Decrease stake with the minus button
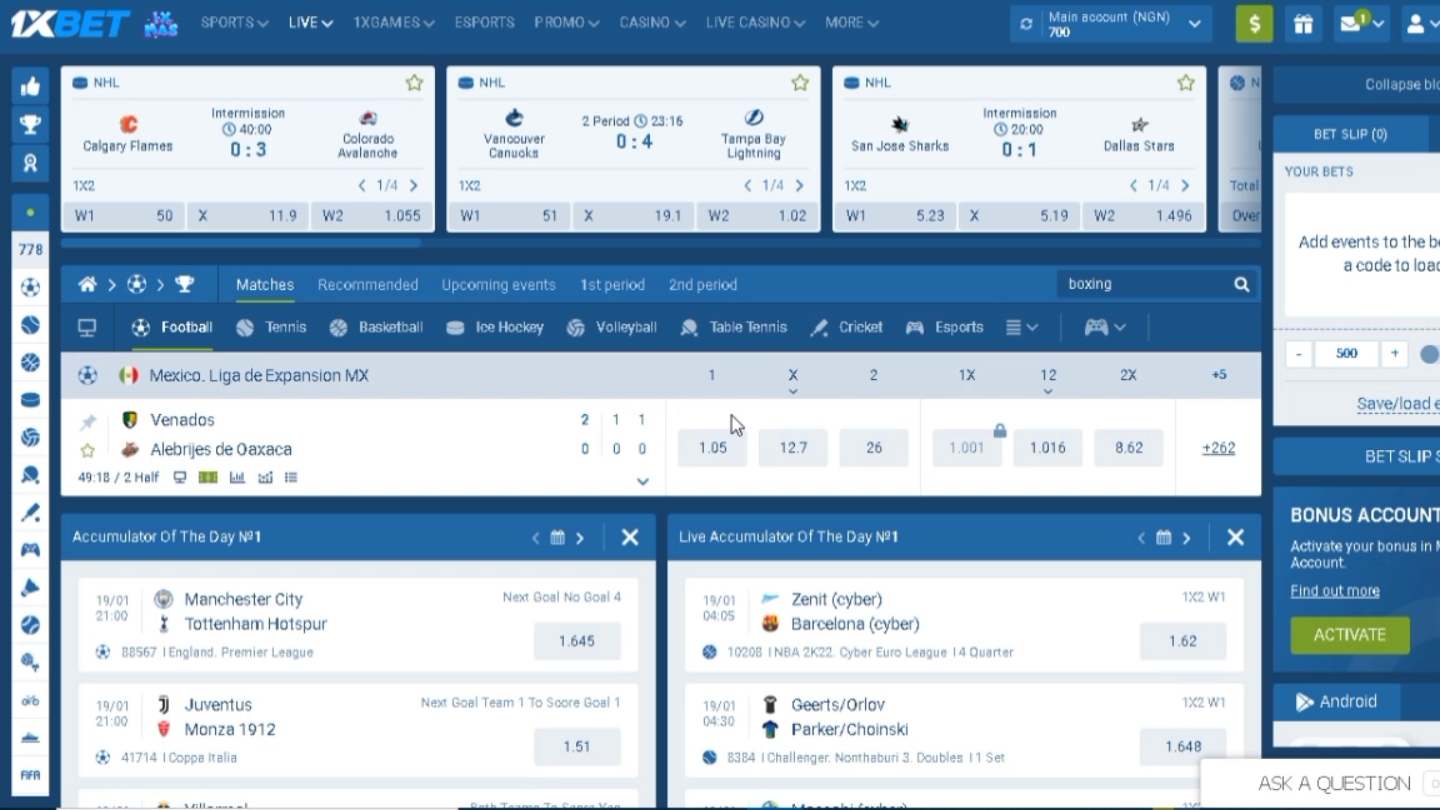 (x=1299, y=353)
